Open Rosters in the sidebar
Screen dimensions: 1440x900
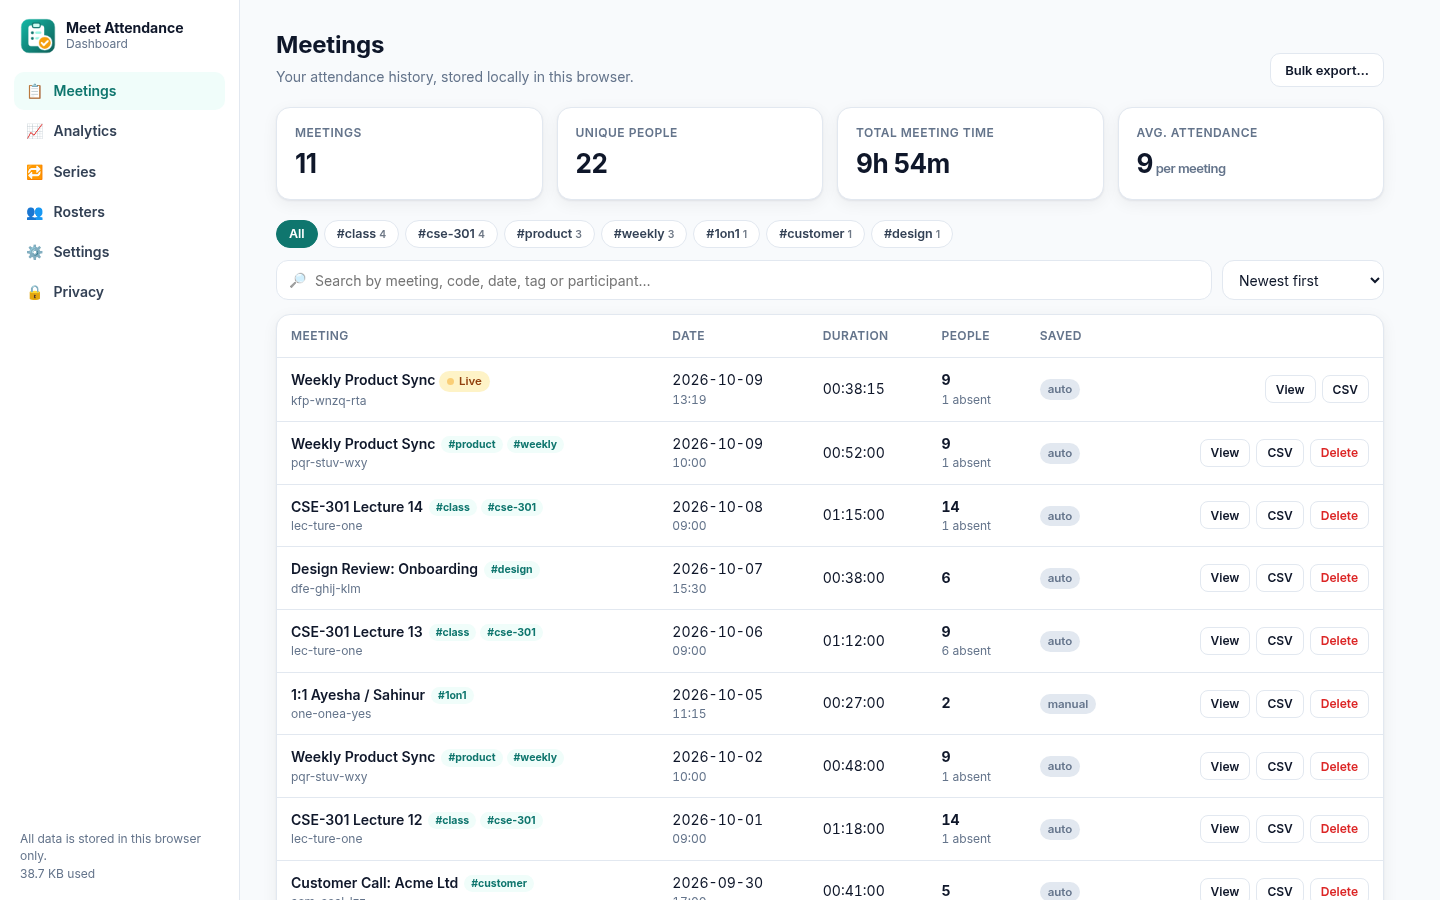point(120,212)
